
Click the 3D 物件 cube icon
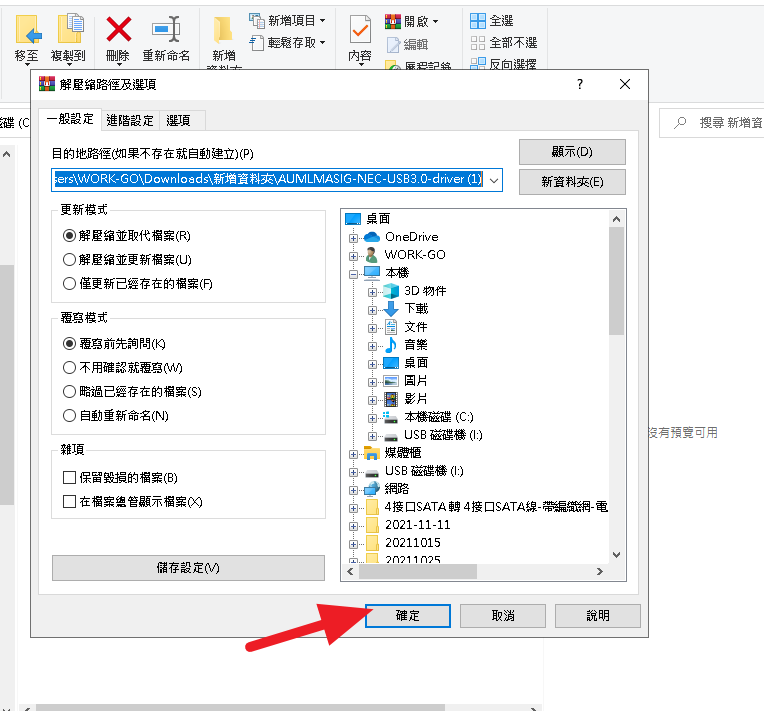[x=391, y=291]
